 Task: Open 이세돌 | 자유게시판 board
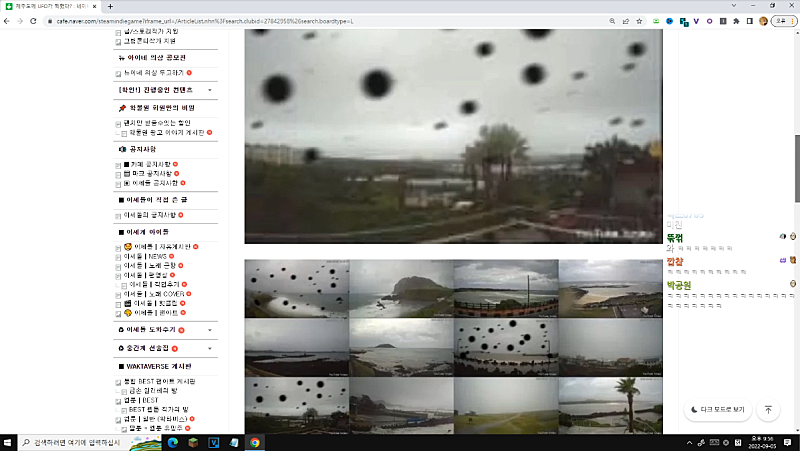pyautogui.click(x=162, y=246)
